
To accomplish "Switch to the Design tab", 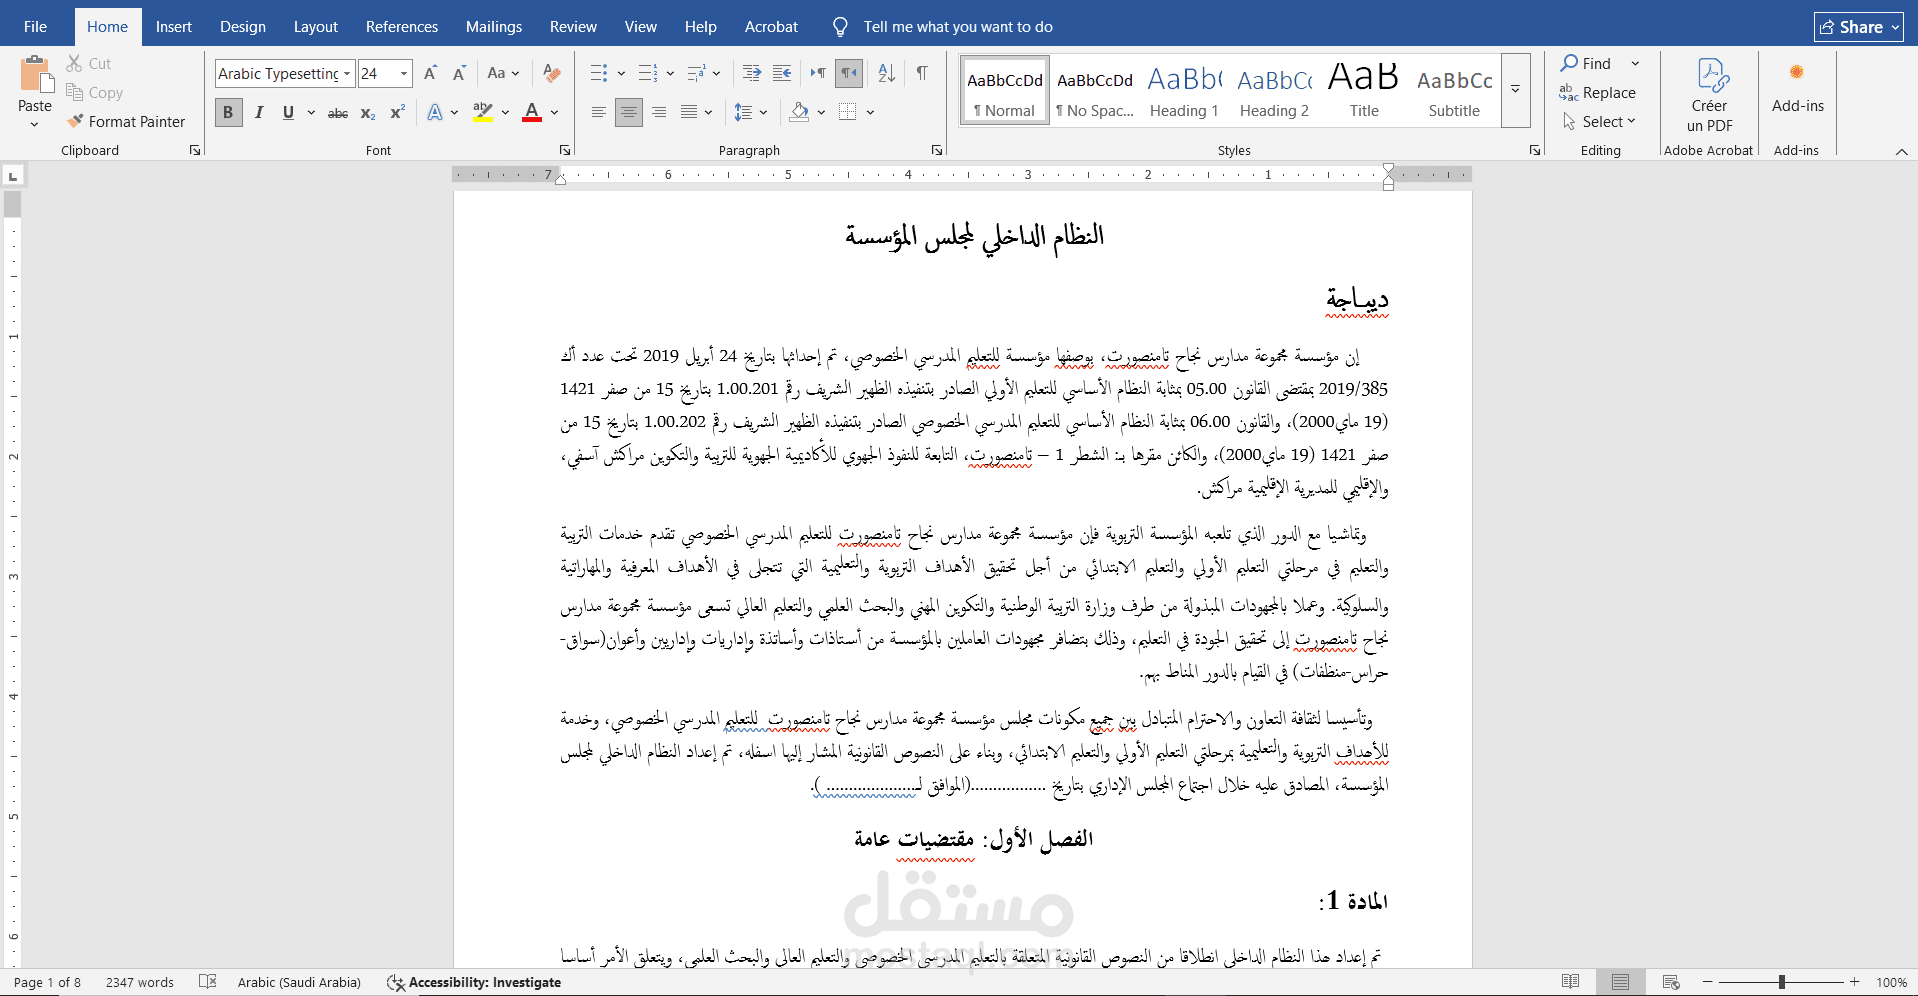I will (x=243, y=27).
